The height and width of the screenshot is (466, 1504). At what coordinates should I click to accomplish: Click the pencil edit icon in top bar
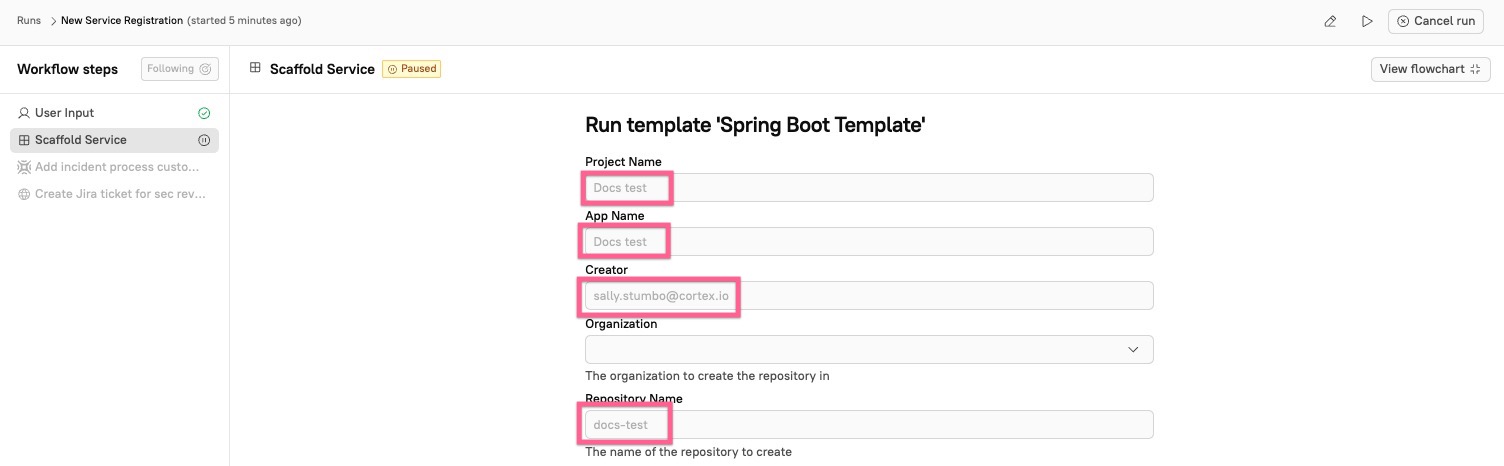[1330, 21]
